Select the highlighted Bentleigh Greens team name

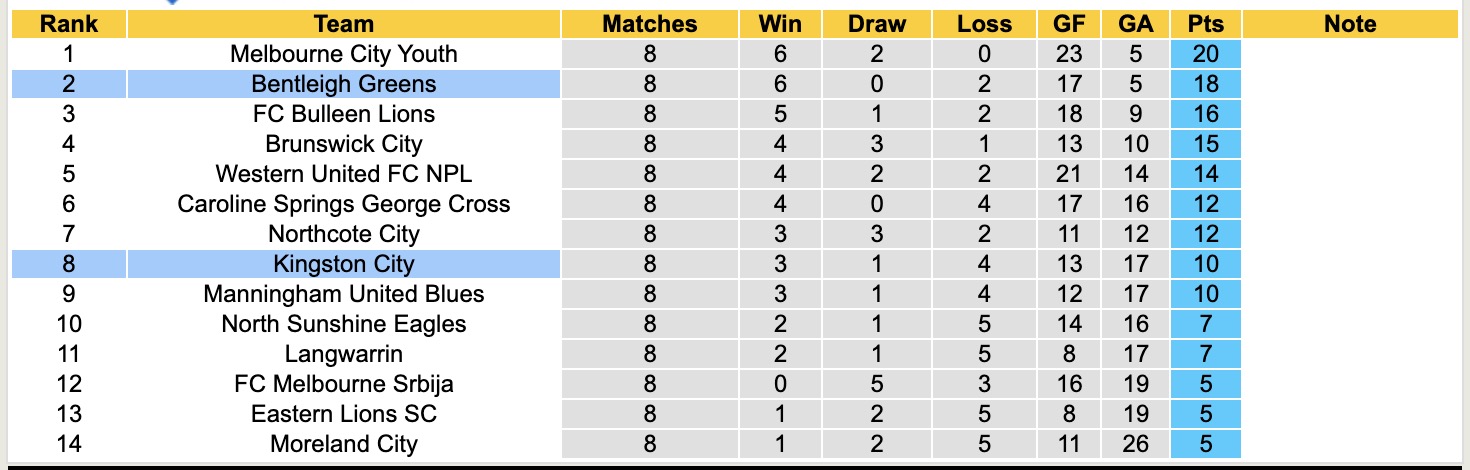point(343,84)
